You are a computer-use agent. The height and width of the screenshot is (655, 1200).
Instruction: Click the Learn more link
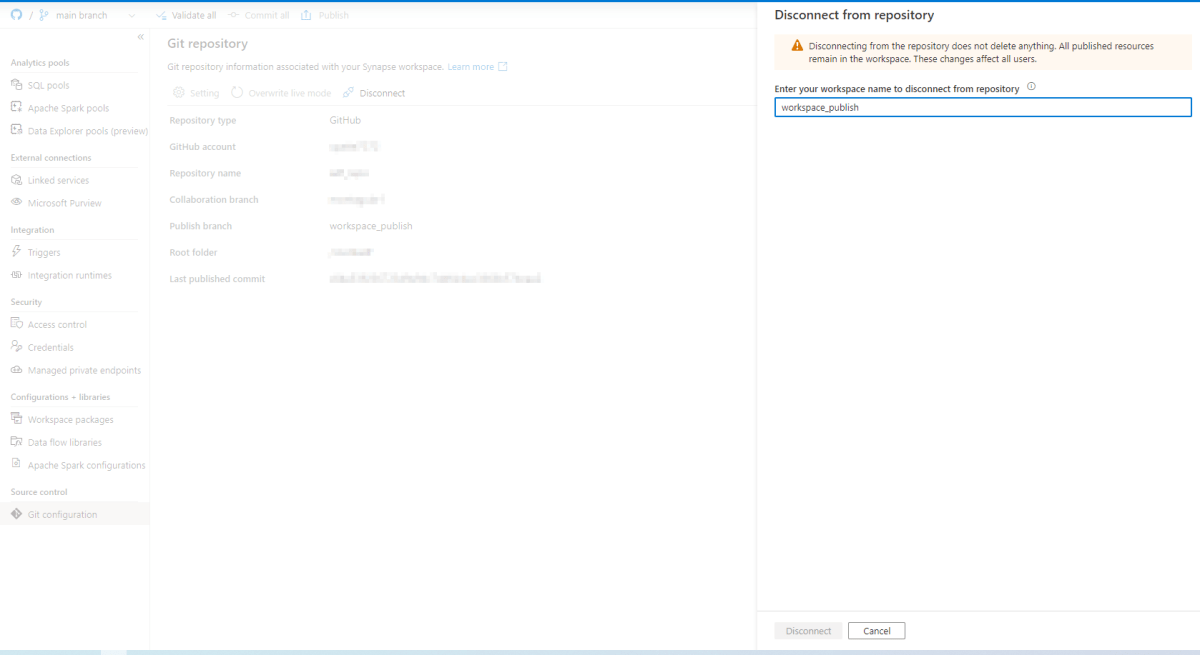pos(470,67)
